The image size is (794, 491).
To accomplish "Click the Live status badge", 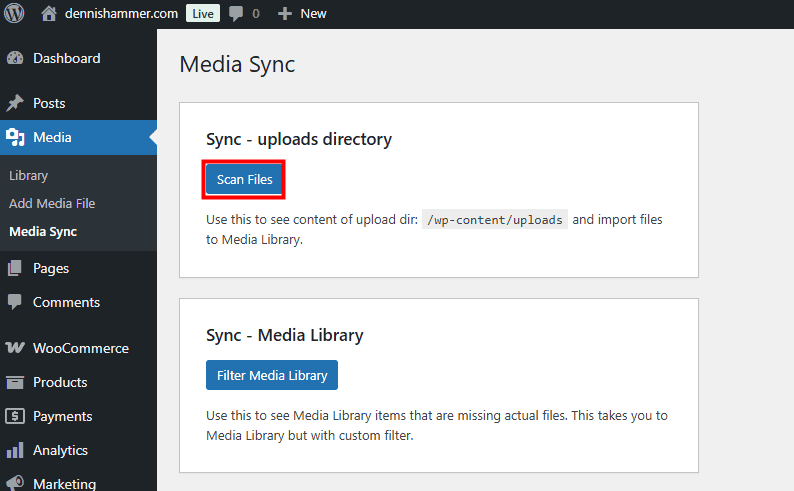I will pos(203,14).
